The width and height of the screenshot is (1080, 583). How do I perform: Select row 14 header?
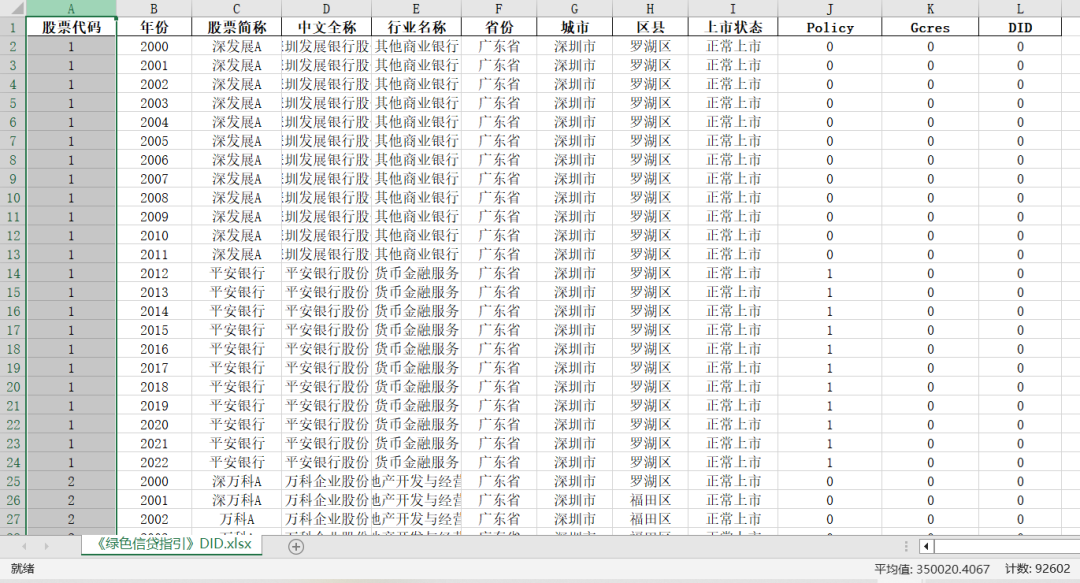[x=13, y=273]
